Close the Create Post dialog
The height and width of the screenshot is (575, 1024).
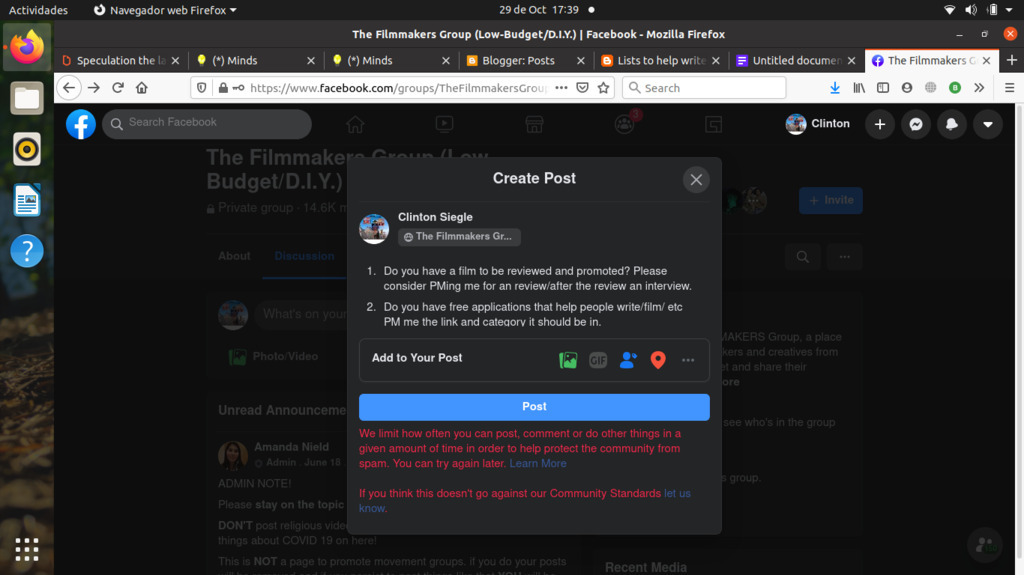pyautogui.click(x=696, y=180)
